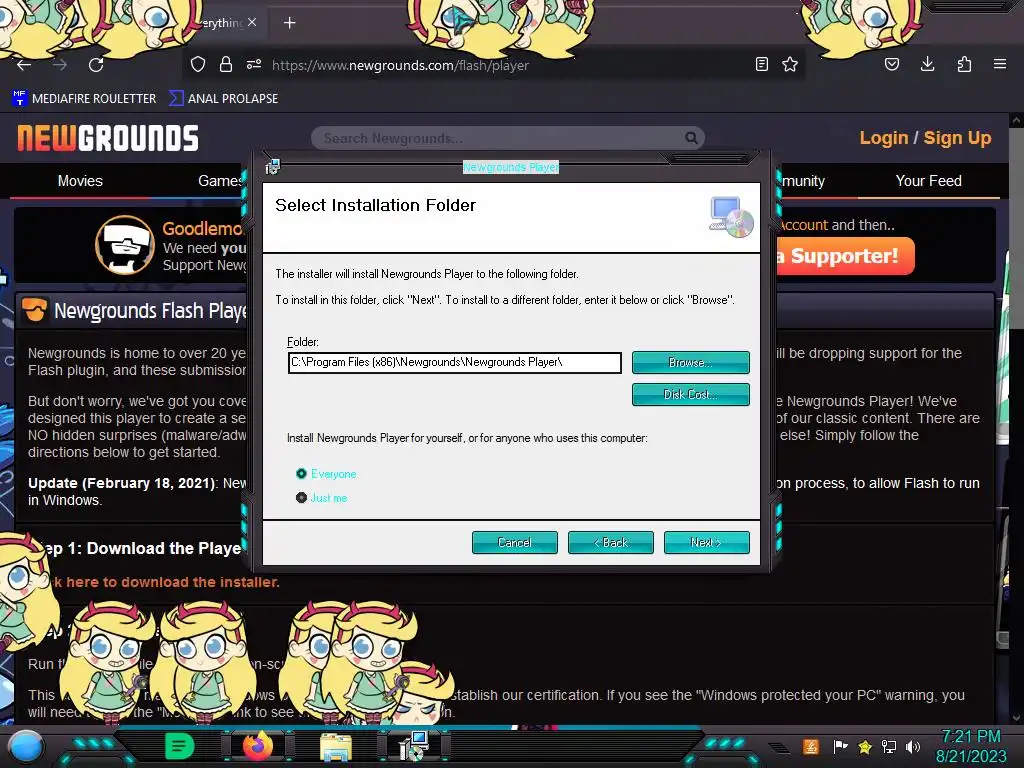Click the installation Folder path field

pyautogui.click(x=455, y=362)
